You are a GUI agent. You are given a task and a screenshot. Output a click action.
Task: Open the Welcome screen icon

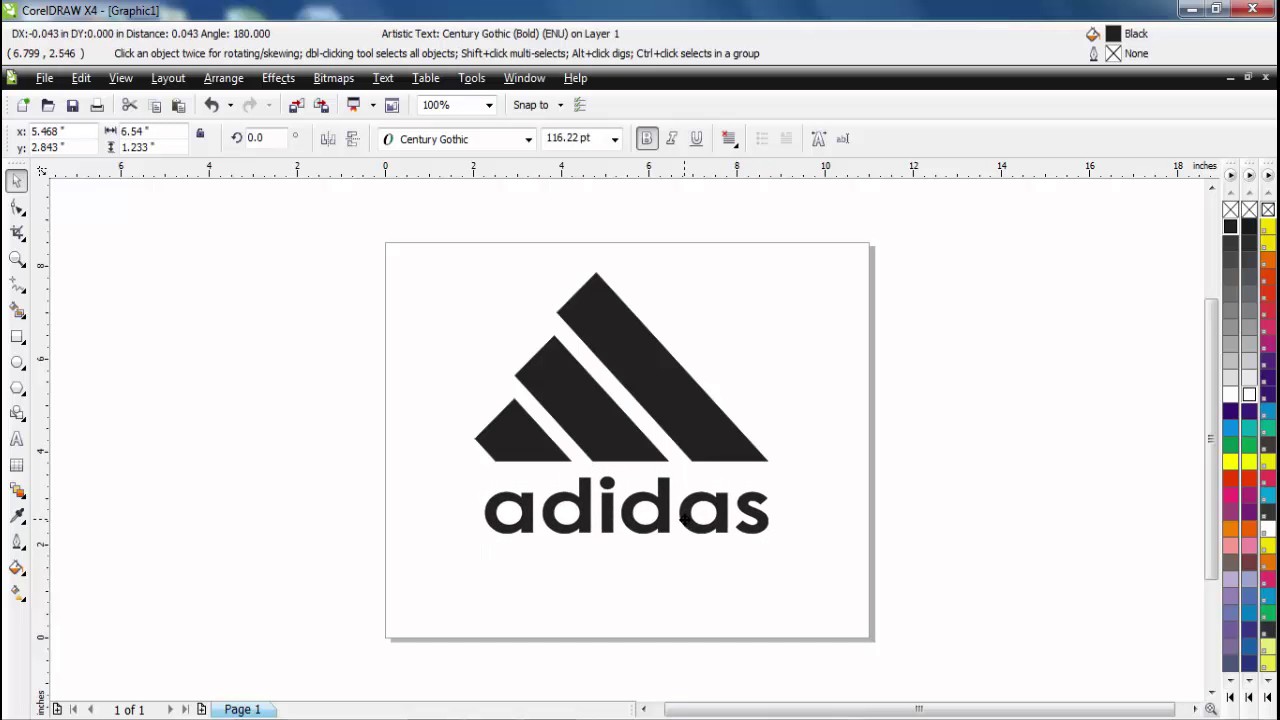pyautogui.click(x=392, y=105)
